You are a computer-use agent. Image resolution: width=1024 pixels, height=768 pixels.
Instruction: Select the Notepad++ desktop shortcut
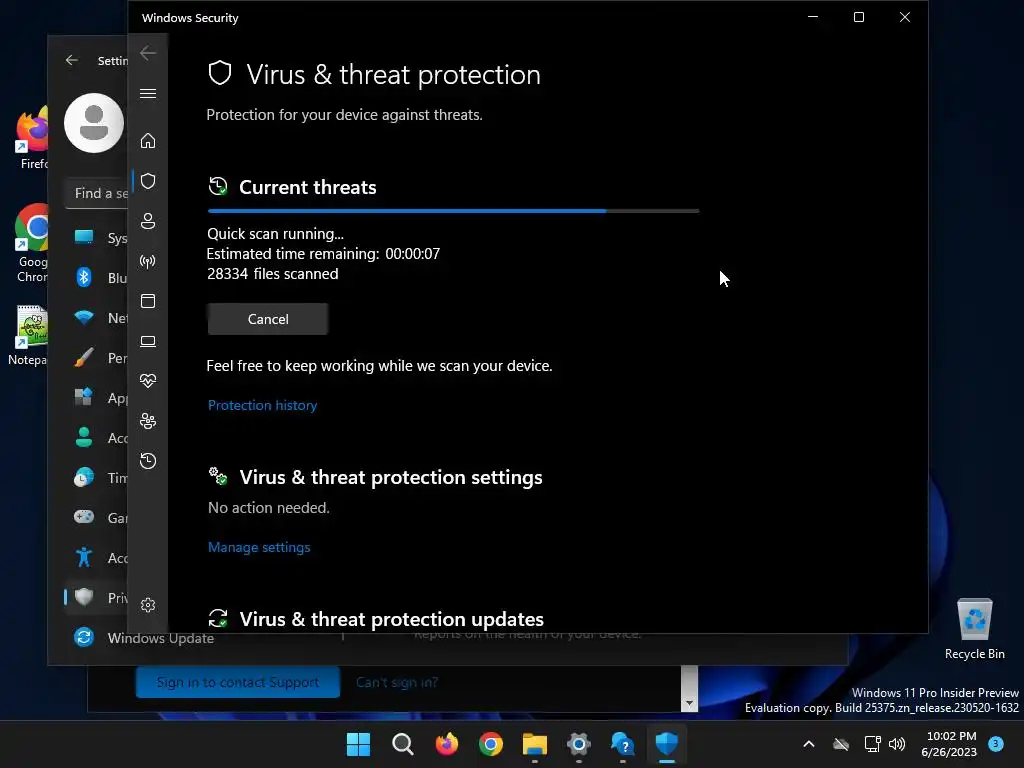[x=29, y=336]
